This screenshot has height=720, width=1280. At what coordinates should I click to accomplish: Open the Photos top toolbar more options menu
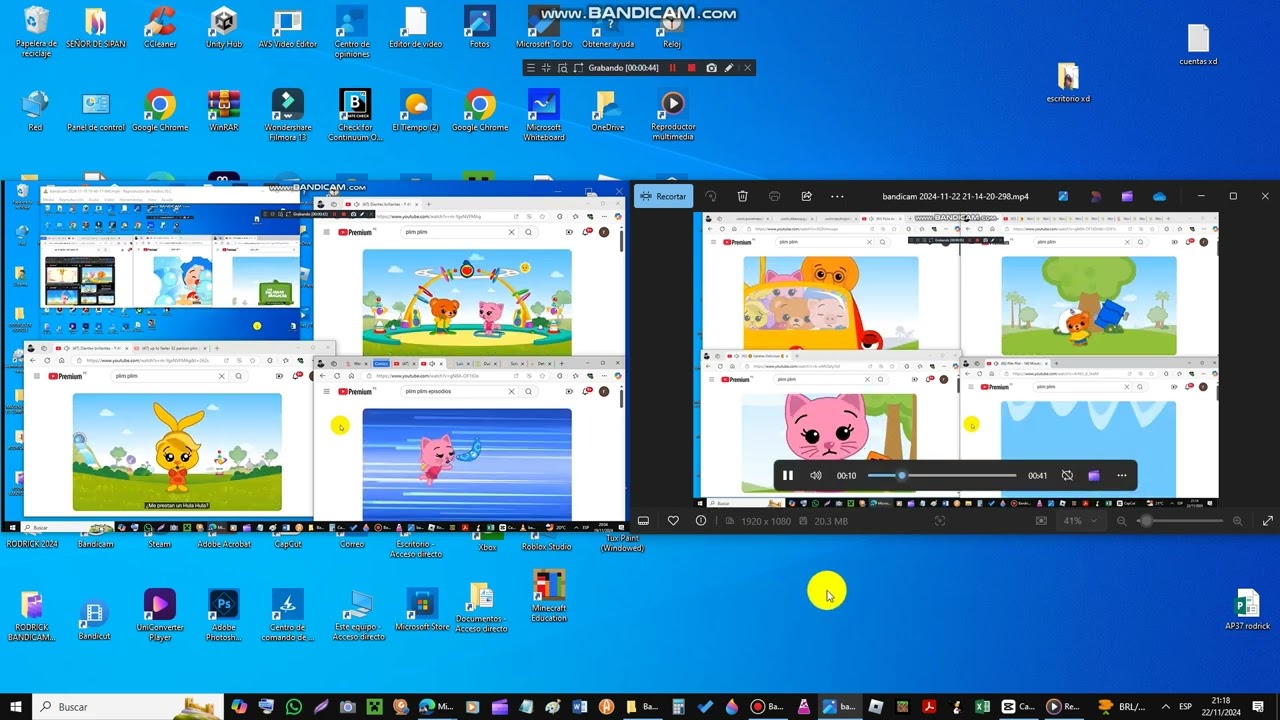838,196
